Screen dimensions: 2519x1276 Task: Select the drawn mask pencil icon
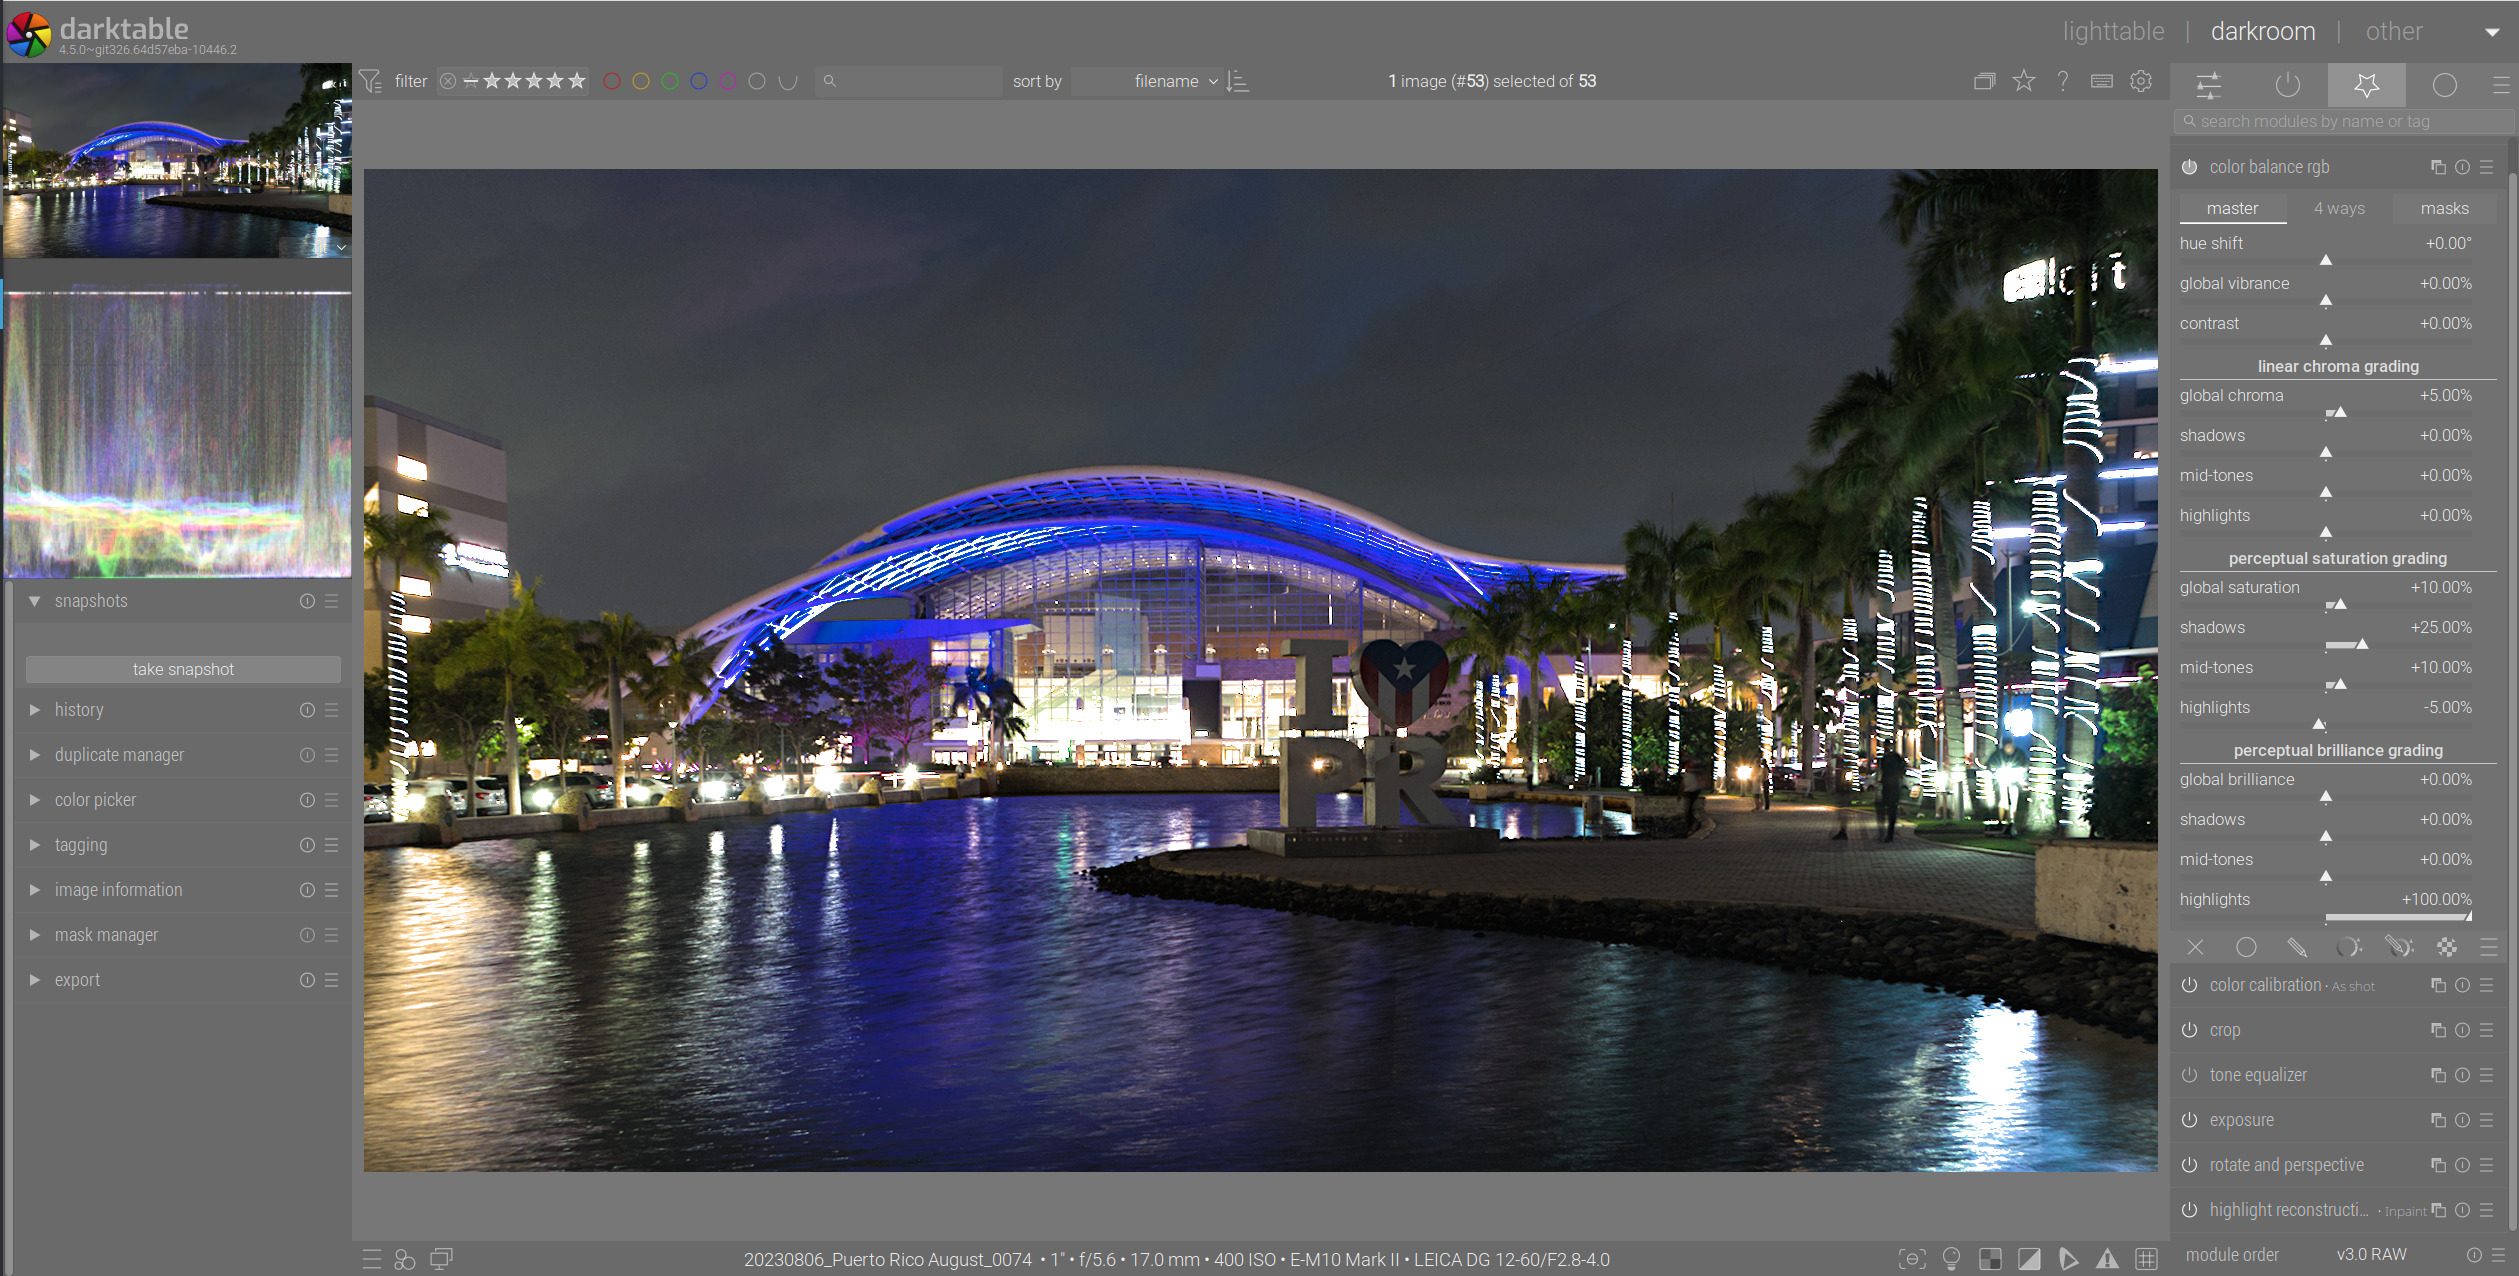pos(2297,947)
